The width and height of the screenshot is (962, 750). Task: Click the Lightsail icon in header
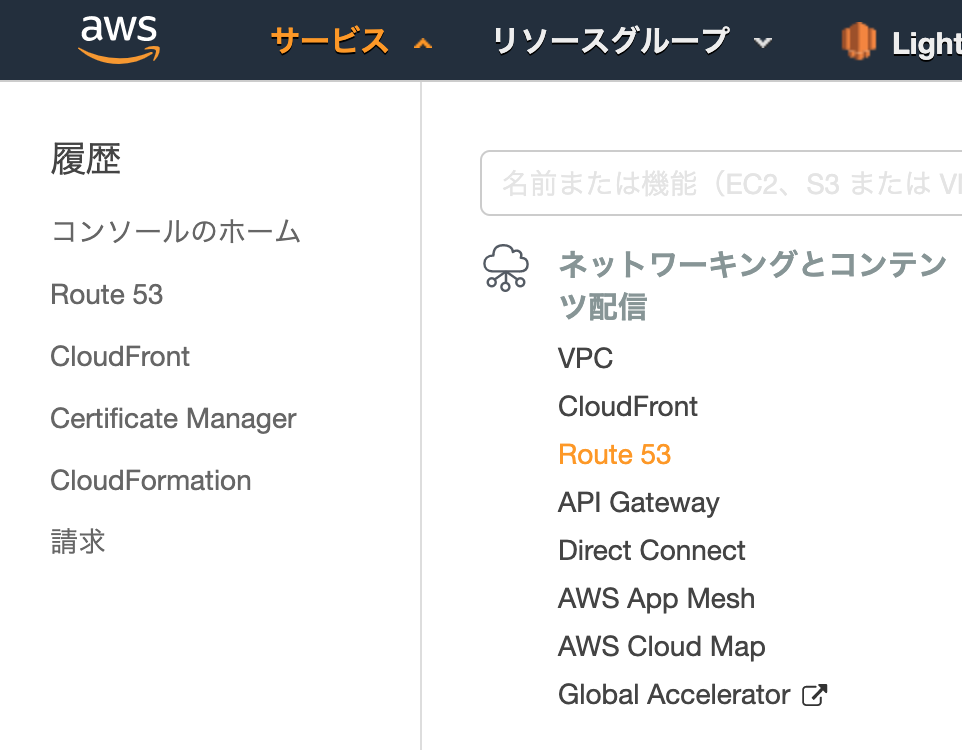pyautogui.click(x=859, y=41)
